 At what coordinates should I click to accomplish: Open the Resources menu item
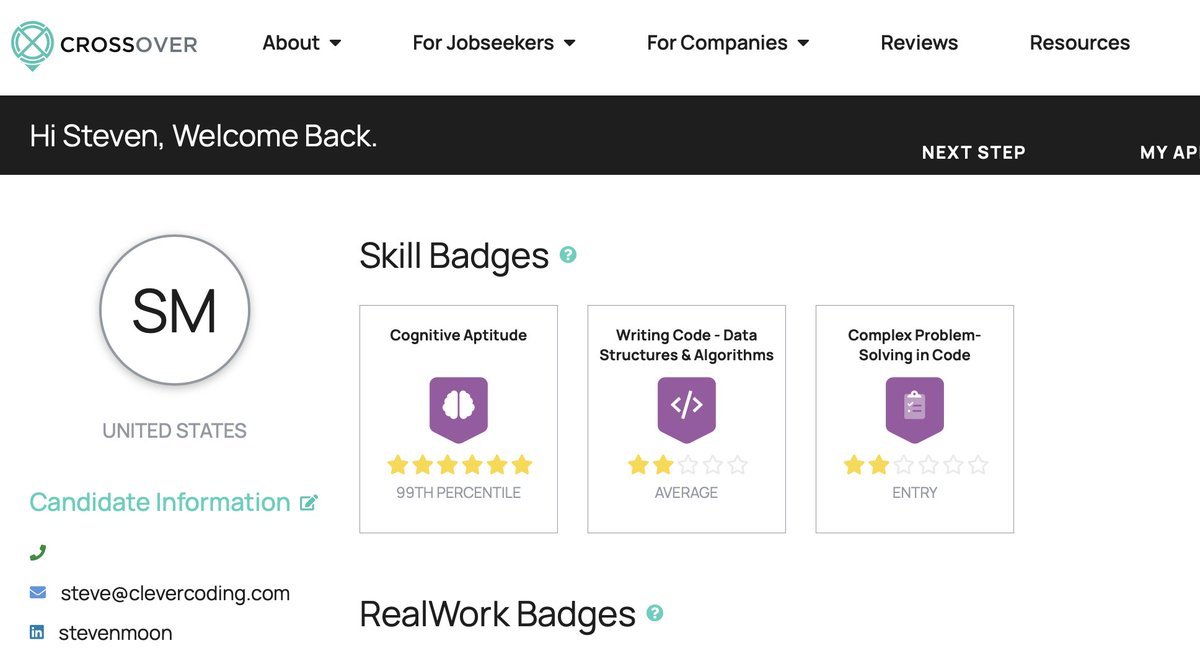1079,43
